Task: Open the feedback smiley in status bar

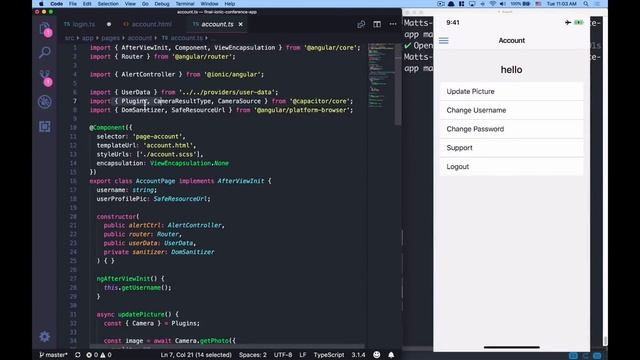Action: coord(377,355)
